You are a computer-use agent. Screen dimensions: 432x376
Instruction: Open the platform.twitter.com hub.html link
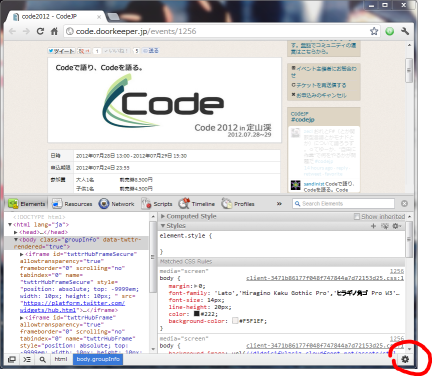[73, 307]
